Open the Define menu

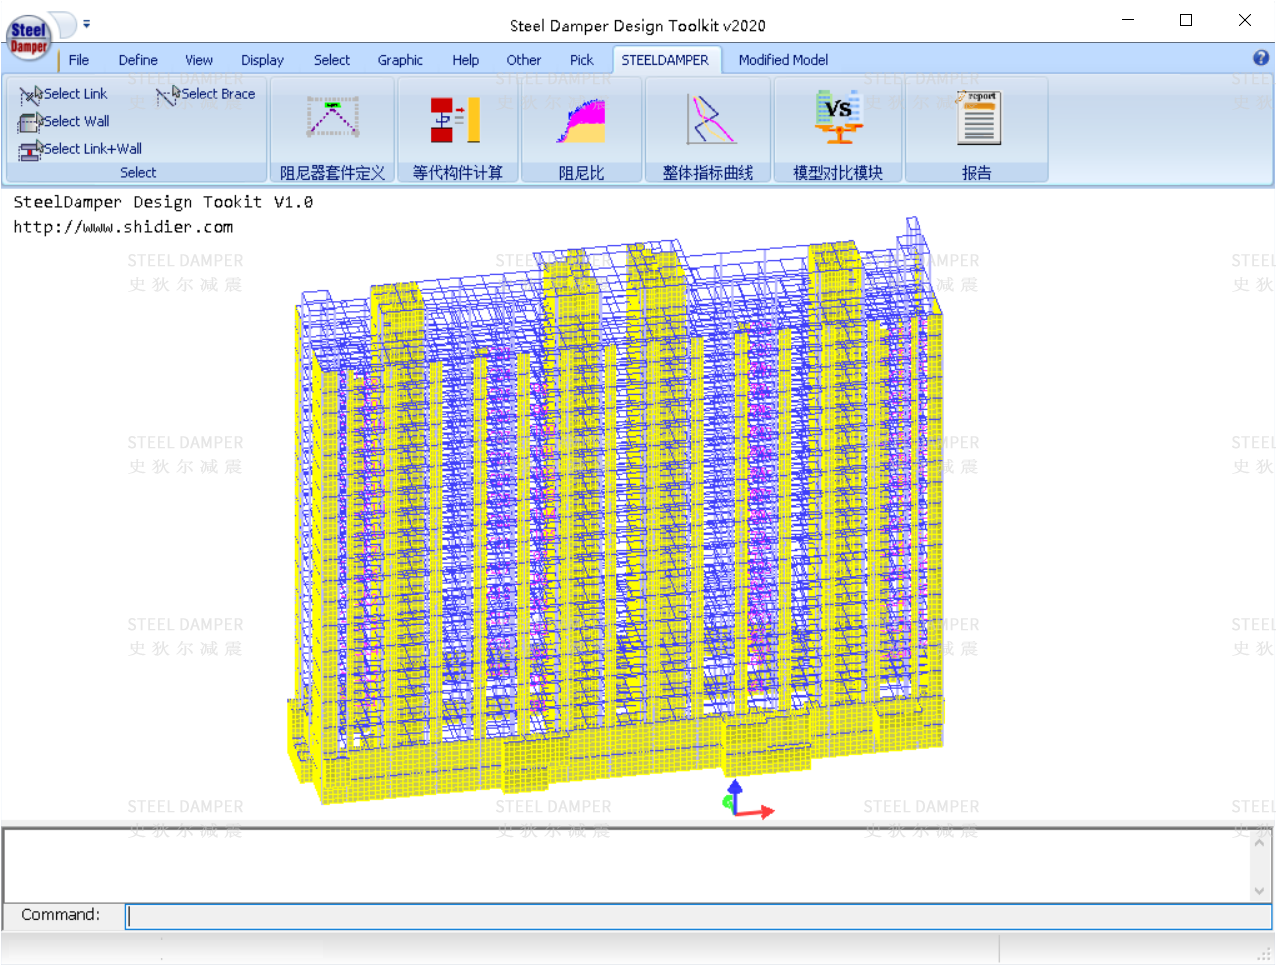click(138, 60)
